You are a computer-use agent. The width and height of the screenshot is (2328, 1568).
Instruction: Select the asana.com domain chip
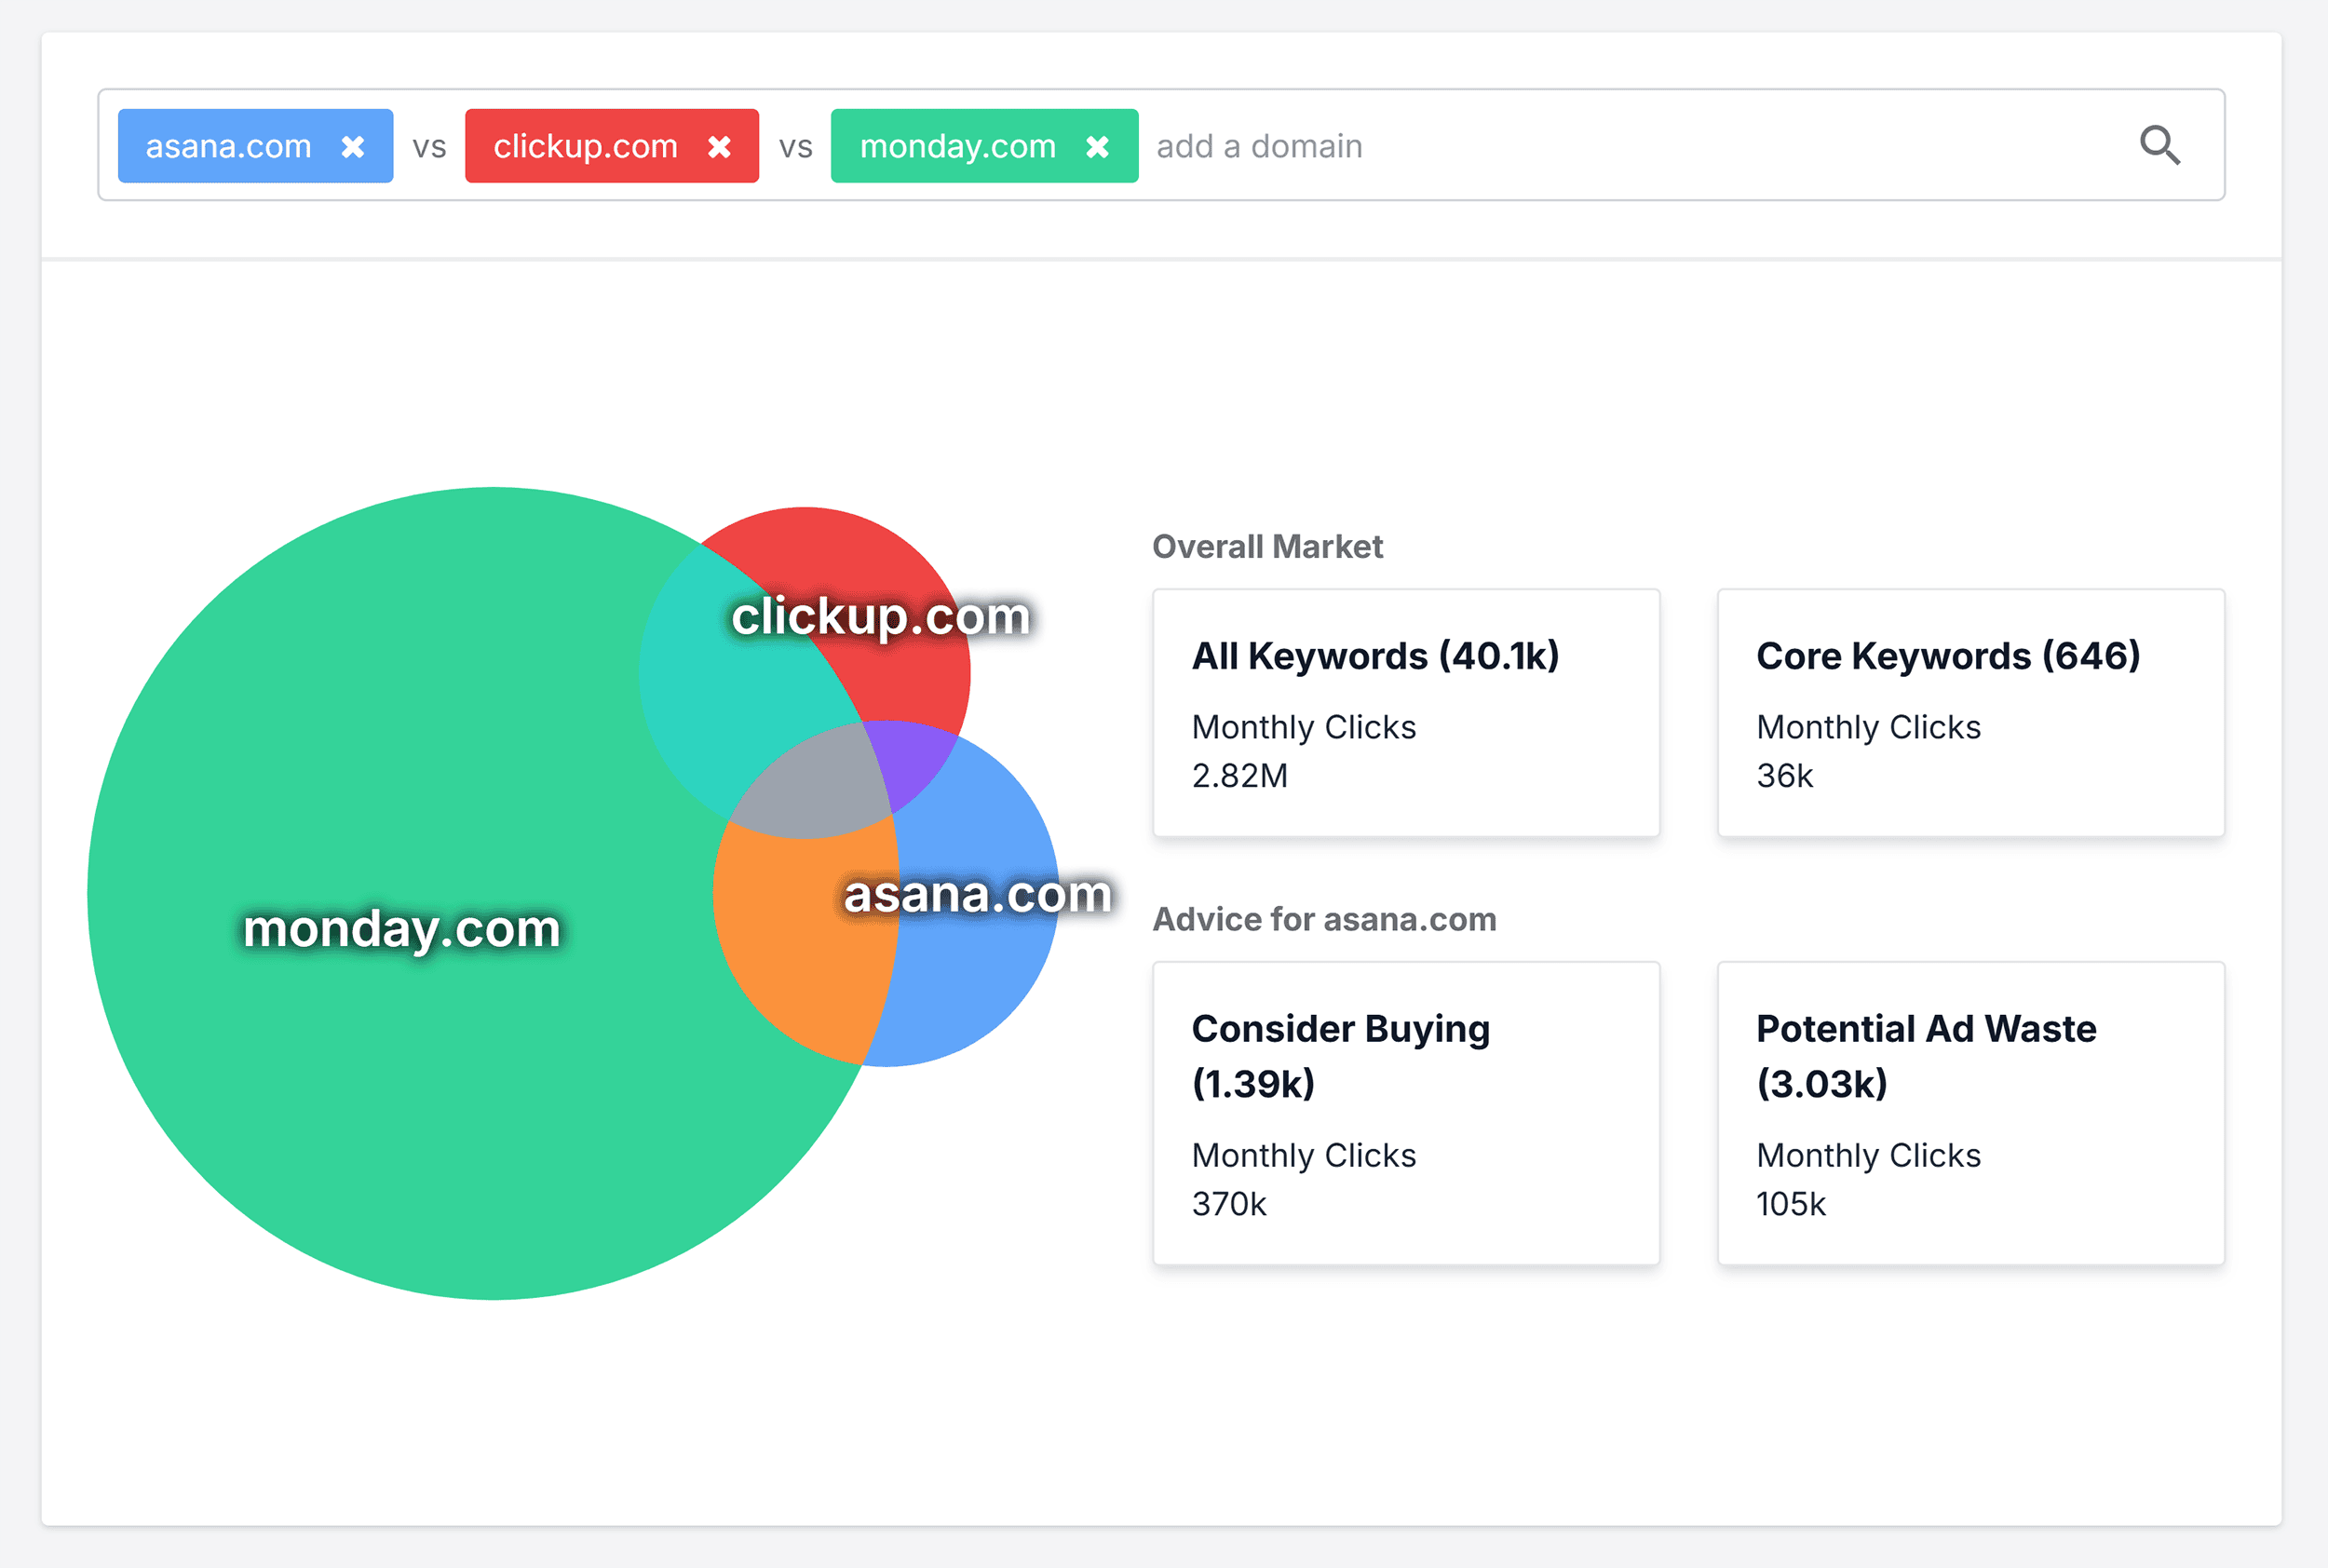[230, 146]
